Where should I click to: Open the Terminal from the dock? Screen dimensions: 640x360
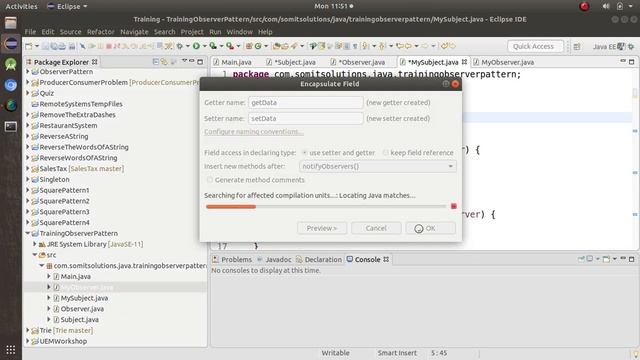click(x=11, y=127)
